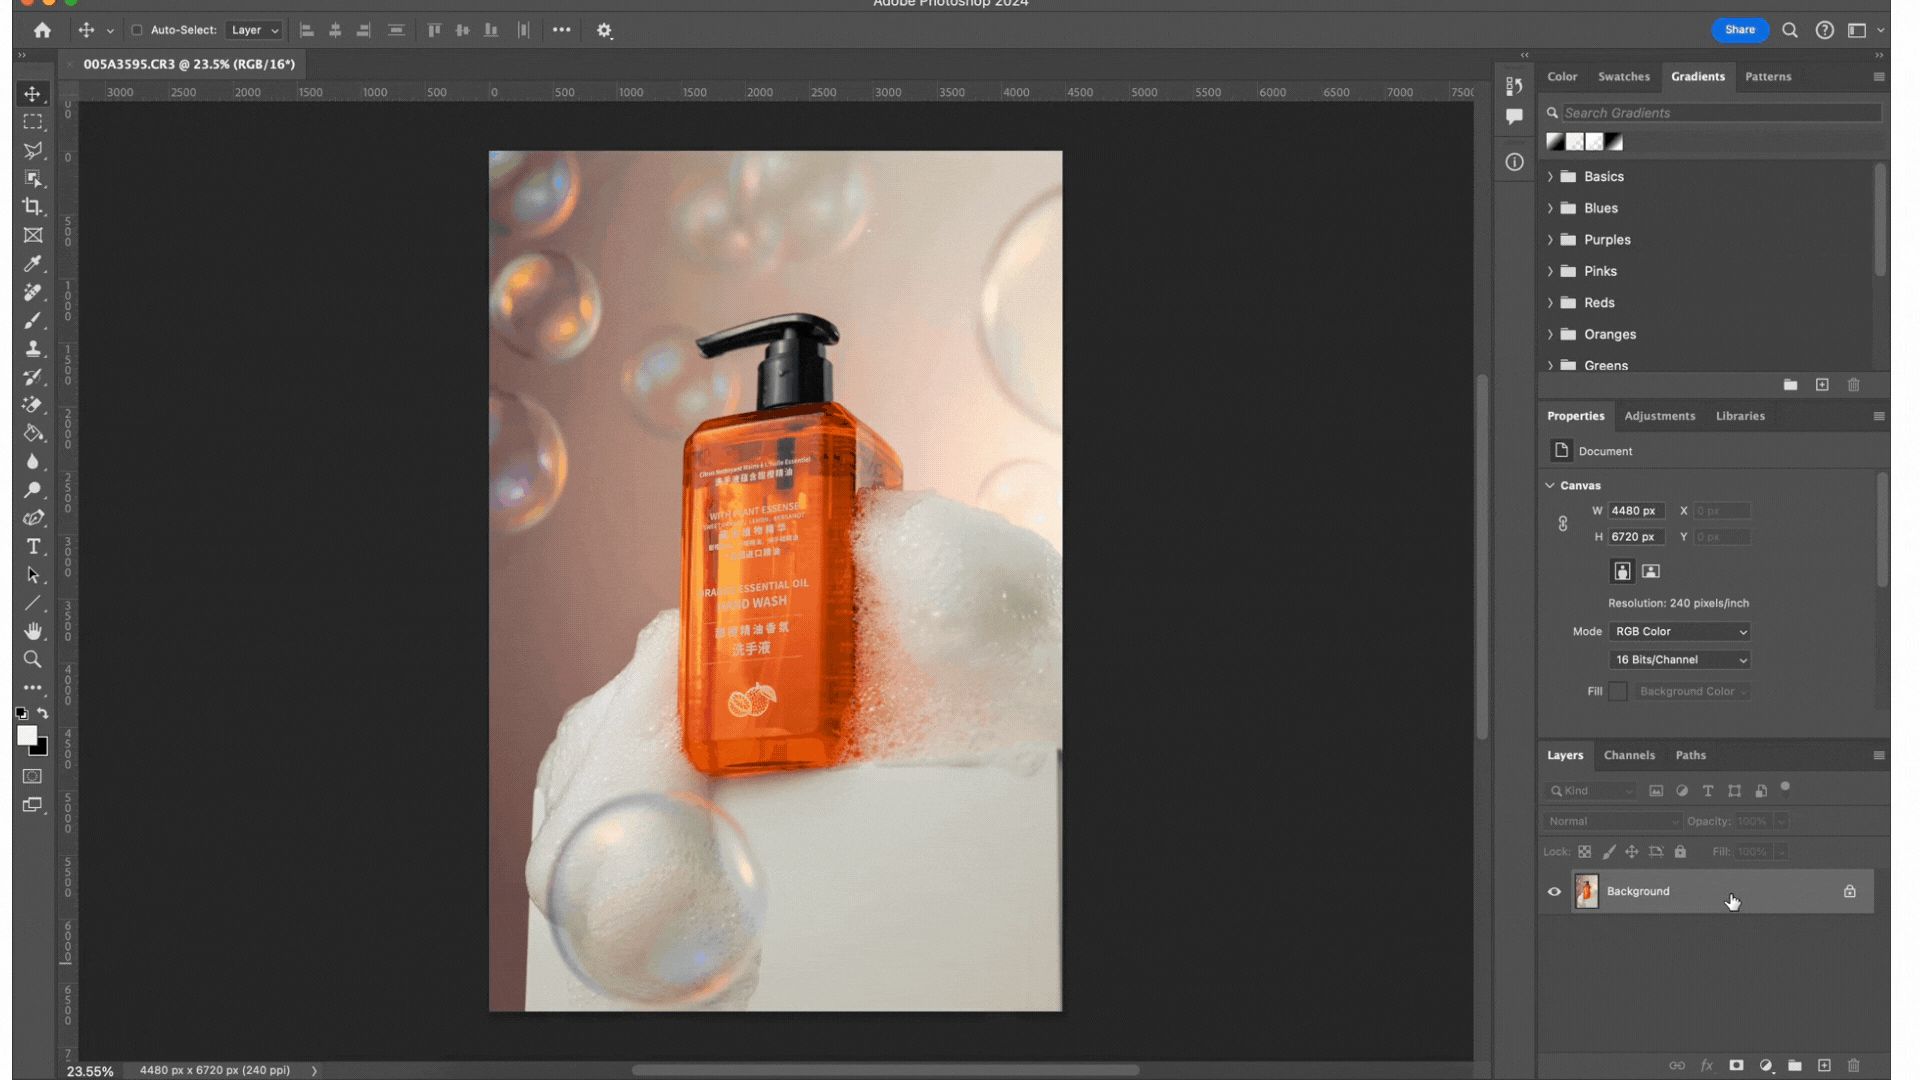Expand the Oranges gradients folder
Viewport: 1920px width, 1080px height.
pyautogui.click(x=1550, y=334)
